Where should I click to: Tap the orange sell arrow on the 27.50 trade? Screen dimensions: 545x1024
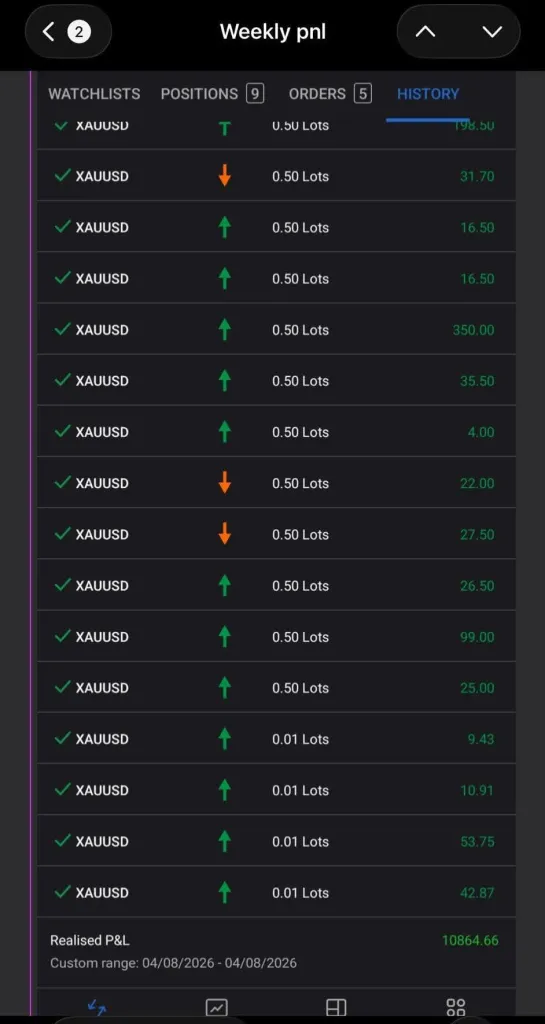(225, 534)
